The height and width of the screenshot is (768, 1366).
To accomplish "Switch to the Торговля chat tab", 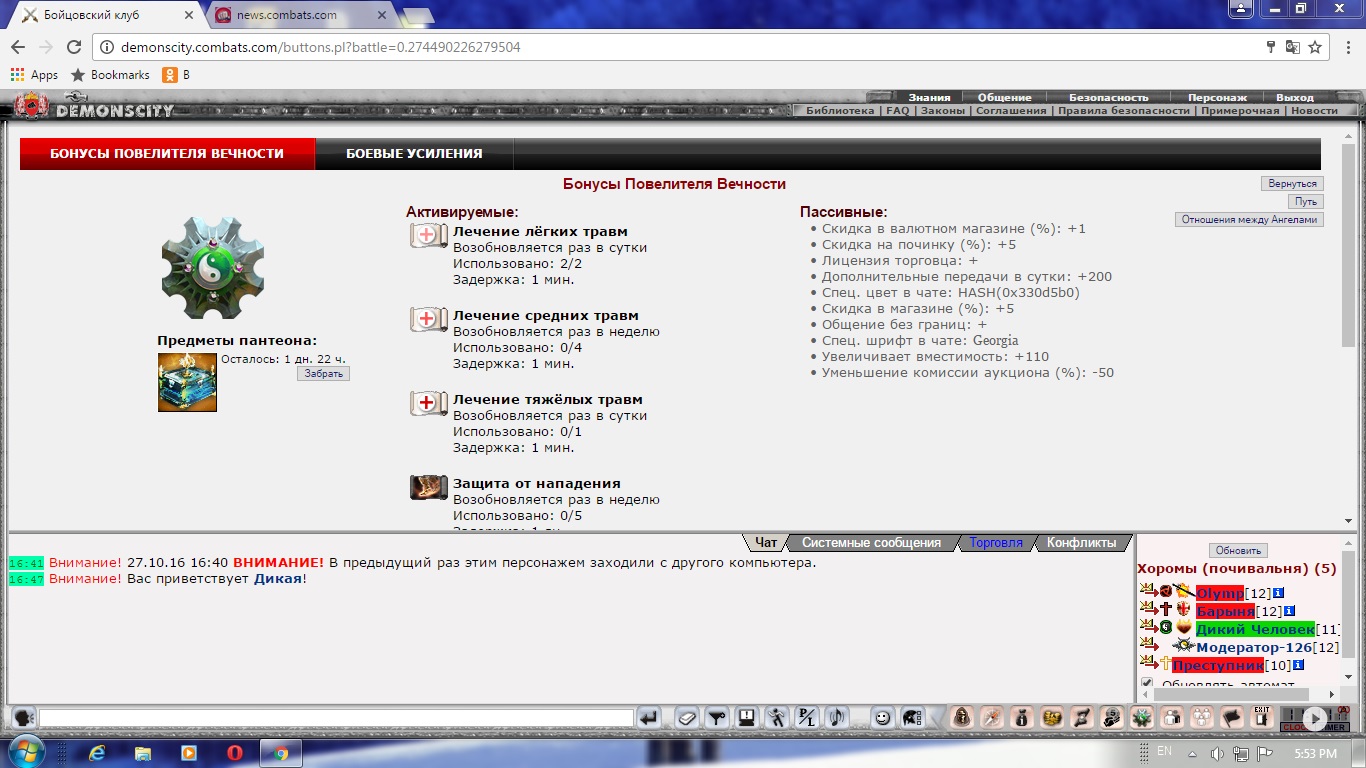I will (x=996, y=542).
